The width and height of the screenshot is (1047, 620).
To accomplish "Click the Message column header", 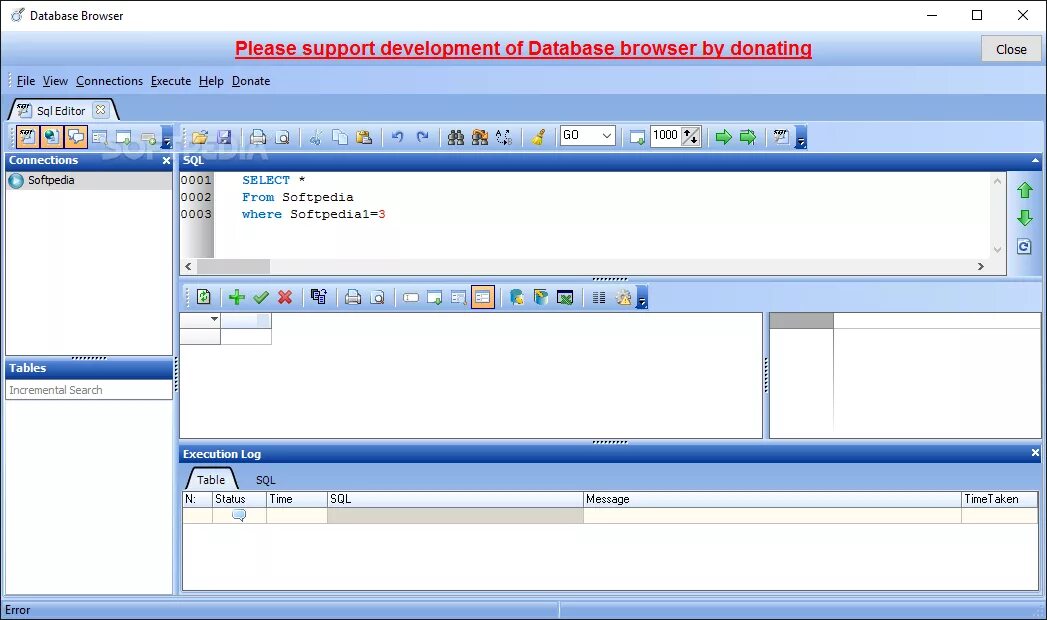I will click(x=772, y=499).
